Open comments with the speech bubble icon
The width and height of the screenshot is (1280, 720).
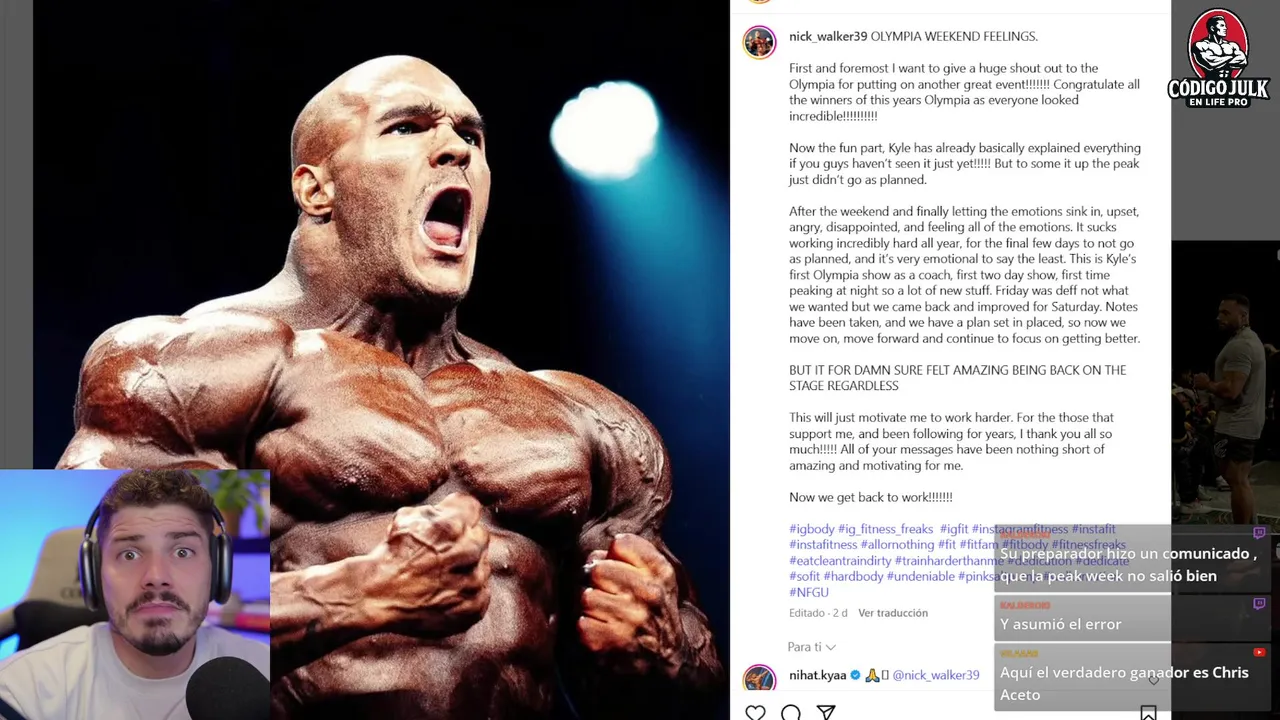click(791, 712)
